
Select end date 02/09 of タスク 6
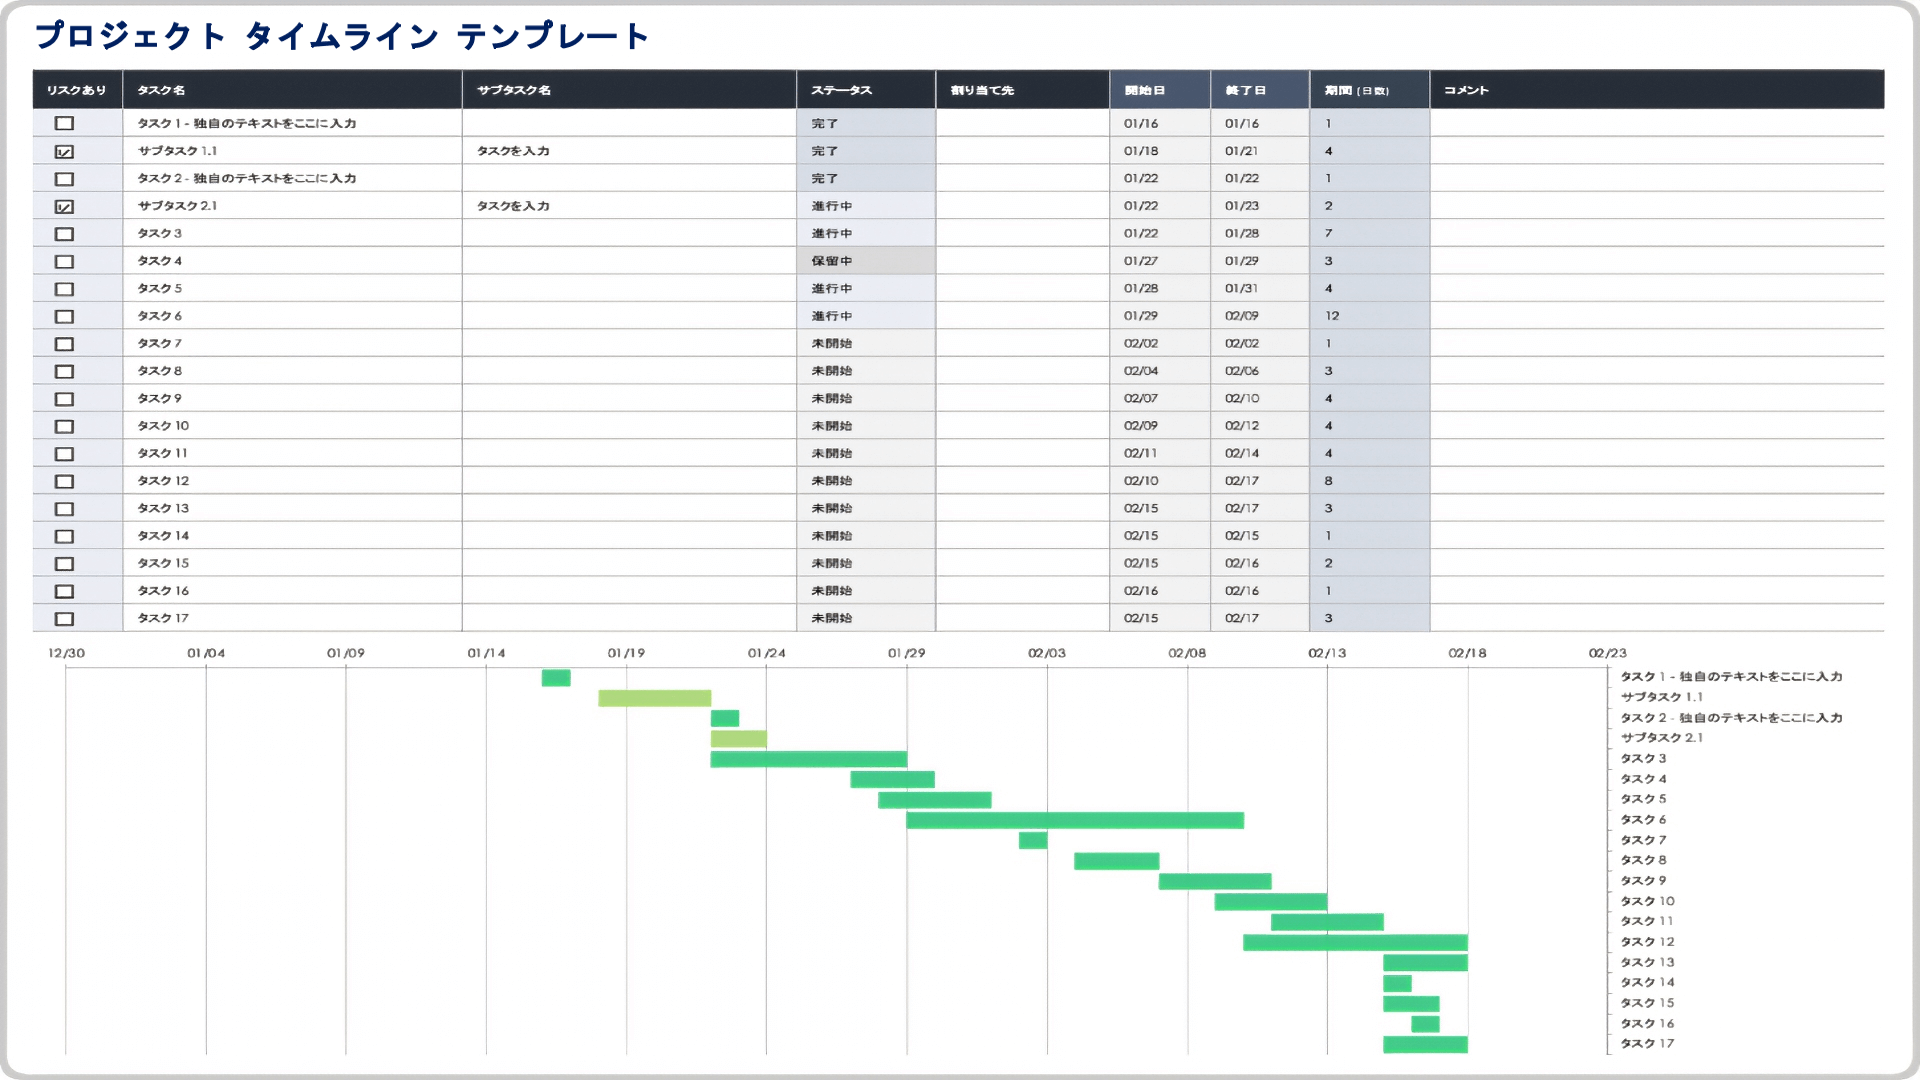pos(1260,316)
